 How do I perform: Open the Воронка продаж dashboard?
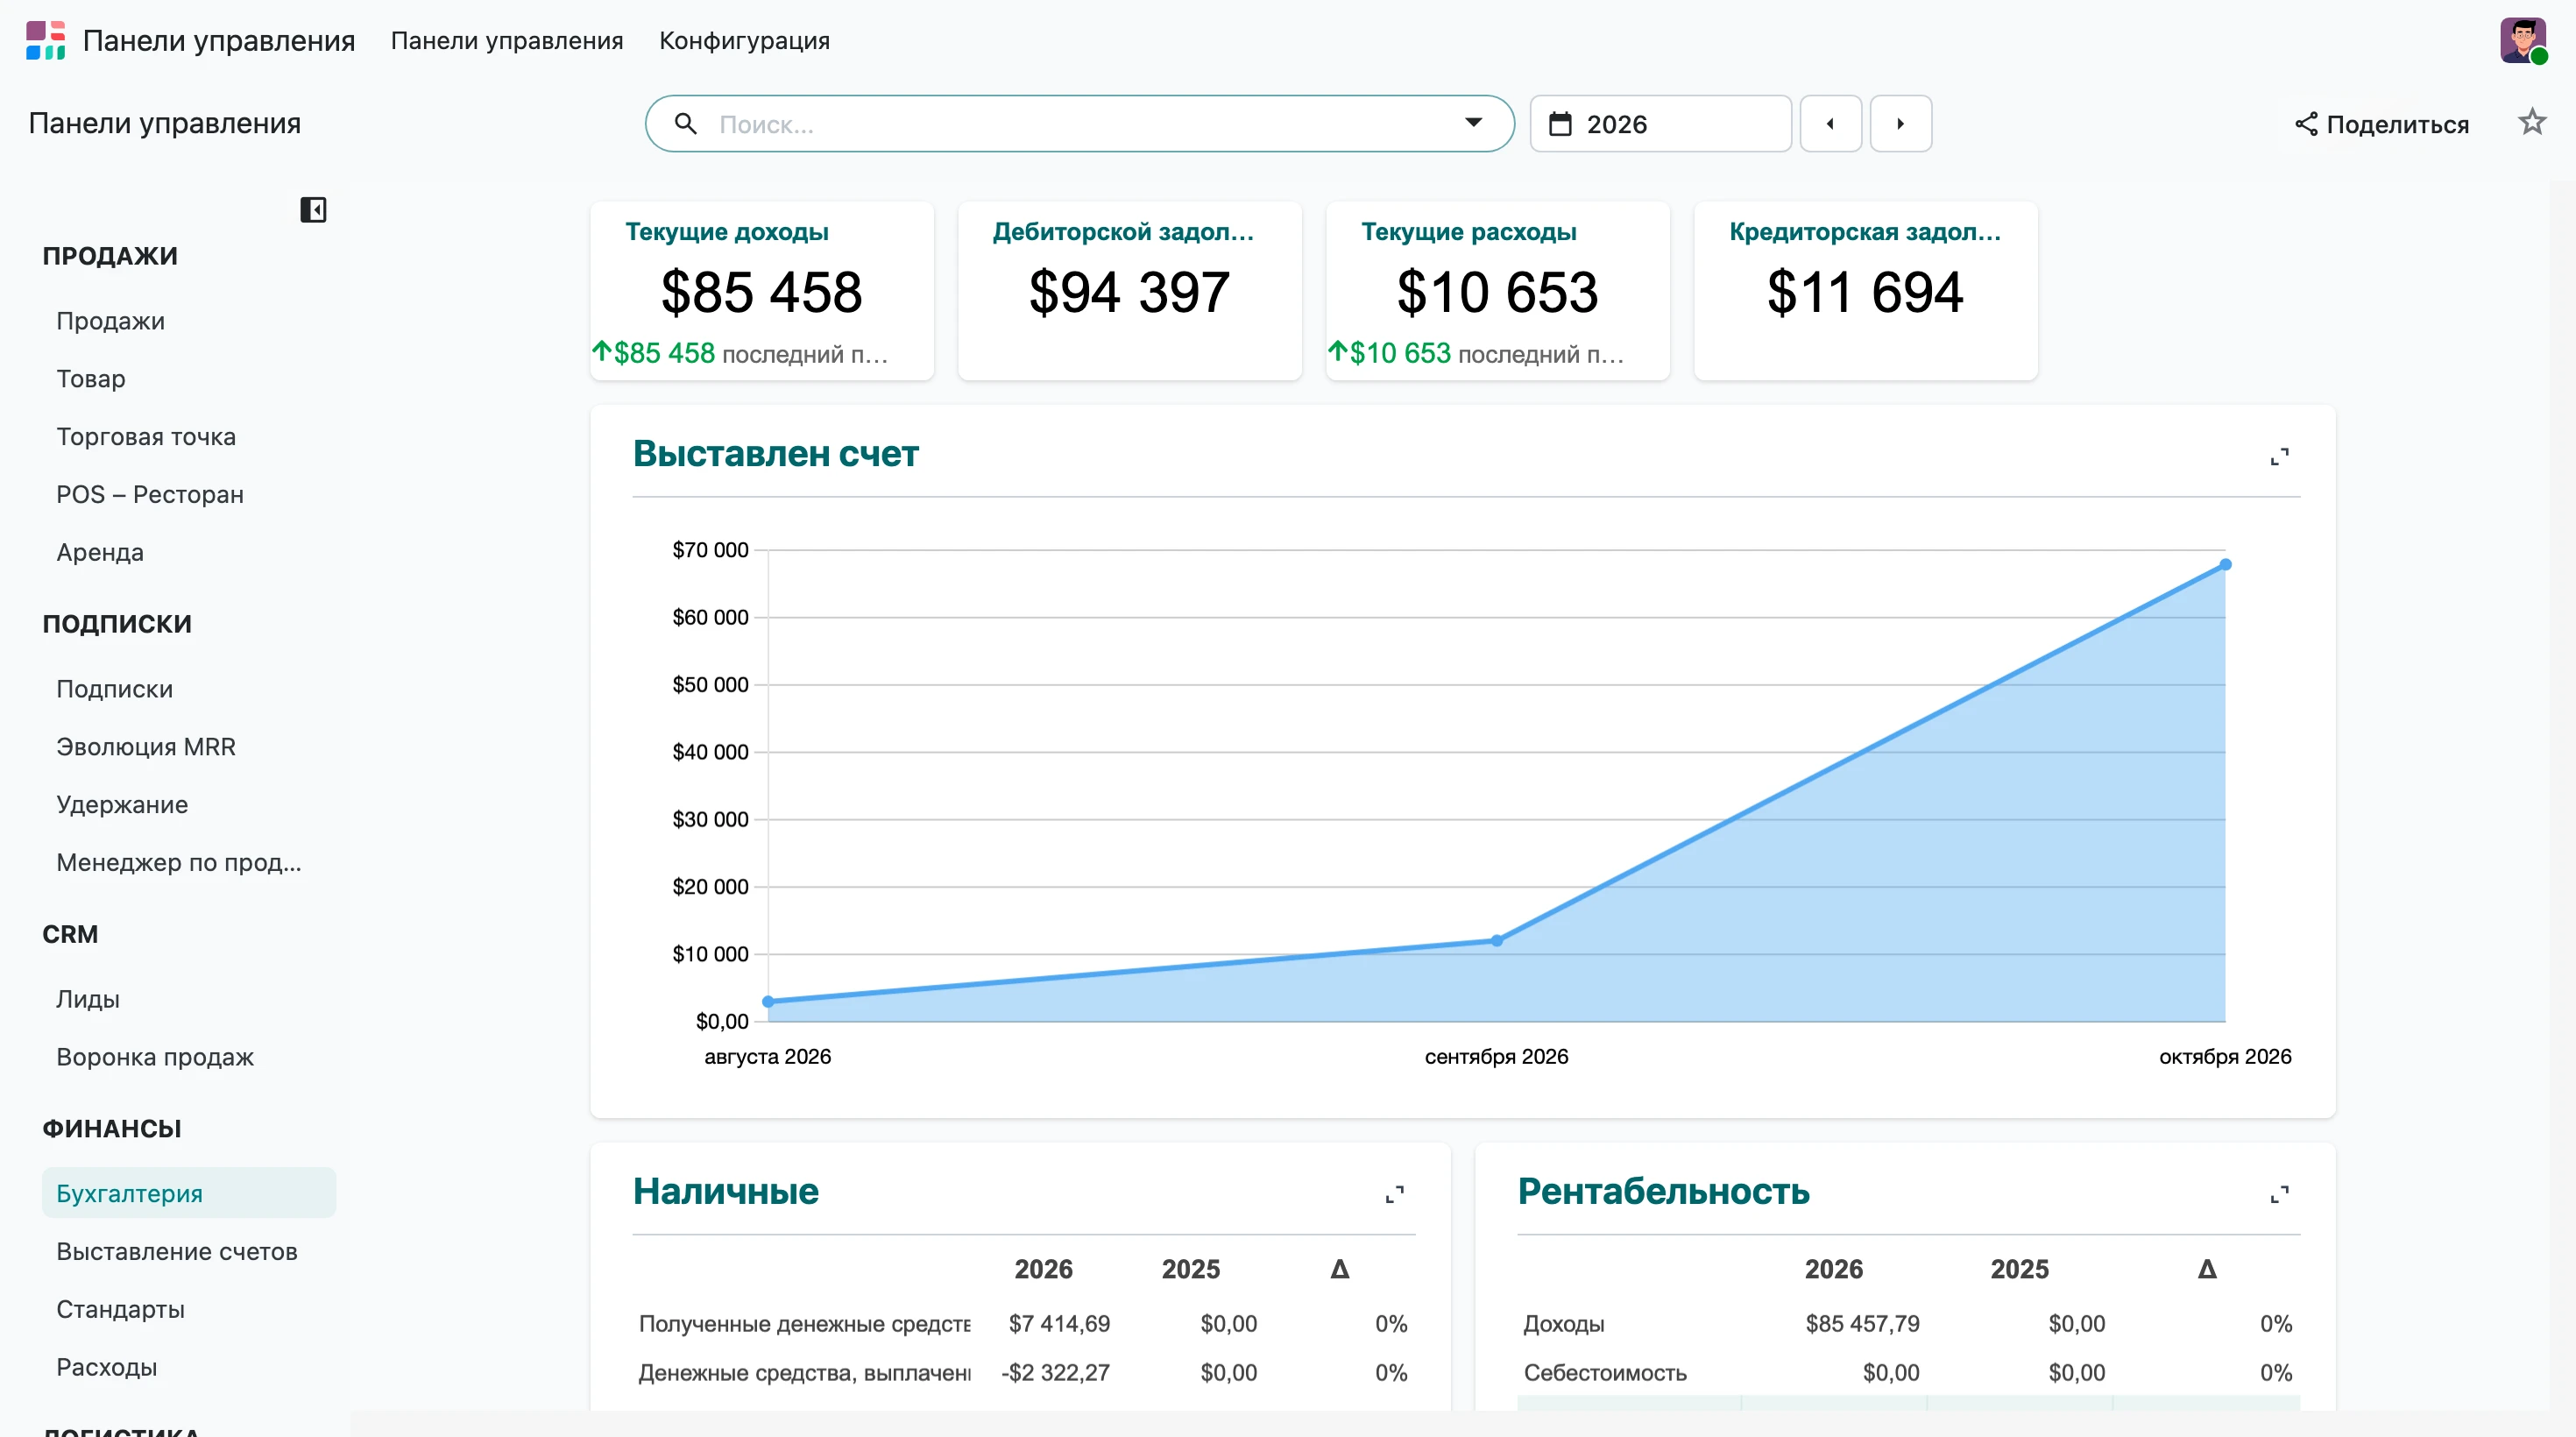pyautogui.click(x=155, y=1057)
